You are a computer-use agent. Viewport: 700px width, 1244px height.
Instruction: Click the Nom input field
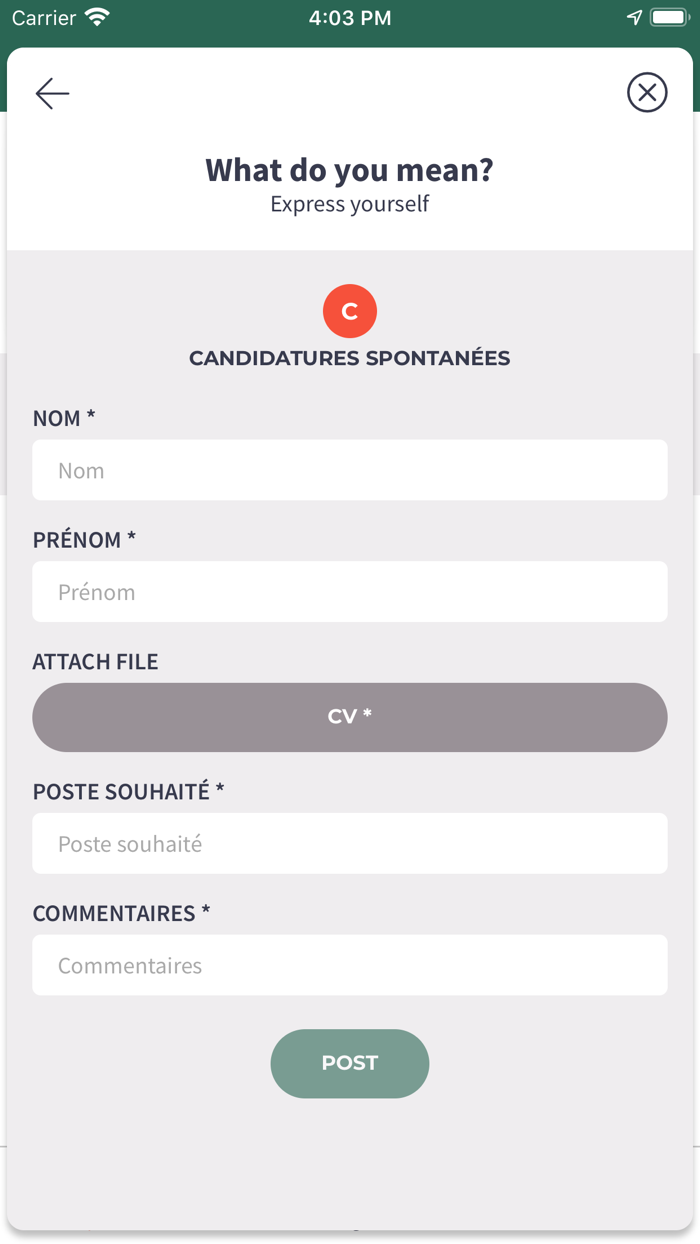coord(350,470)
